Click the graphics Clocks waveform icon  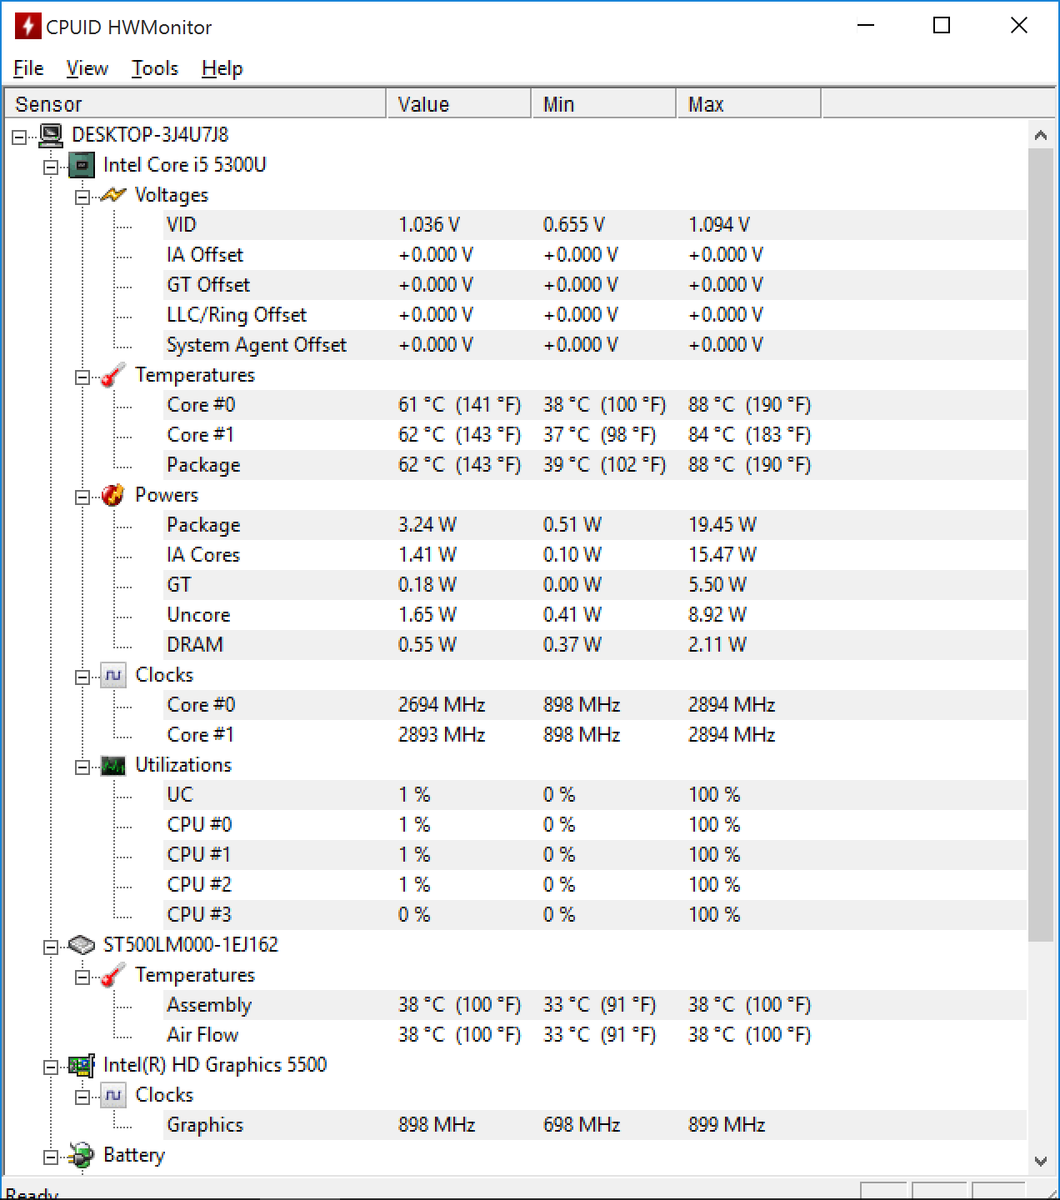[x=113, y=1095]
